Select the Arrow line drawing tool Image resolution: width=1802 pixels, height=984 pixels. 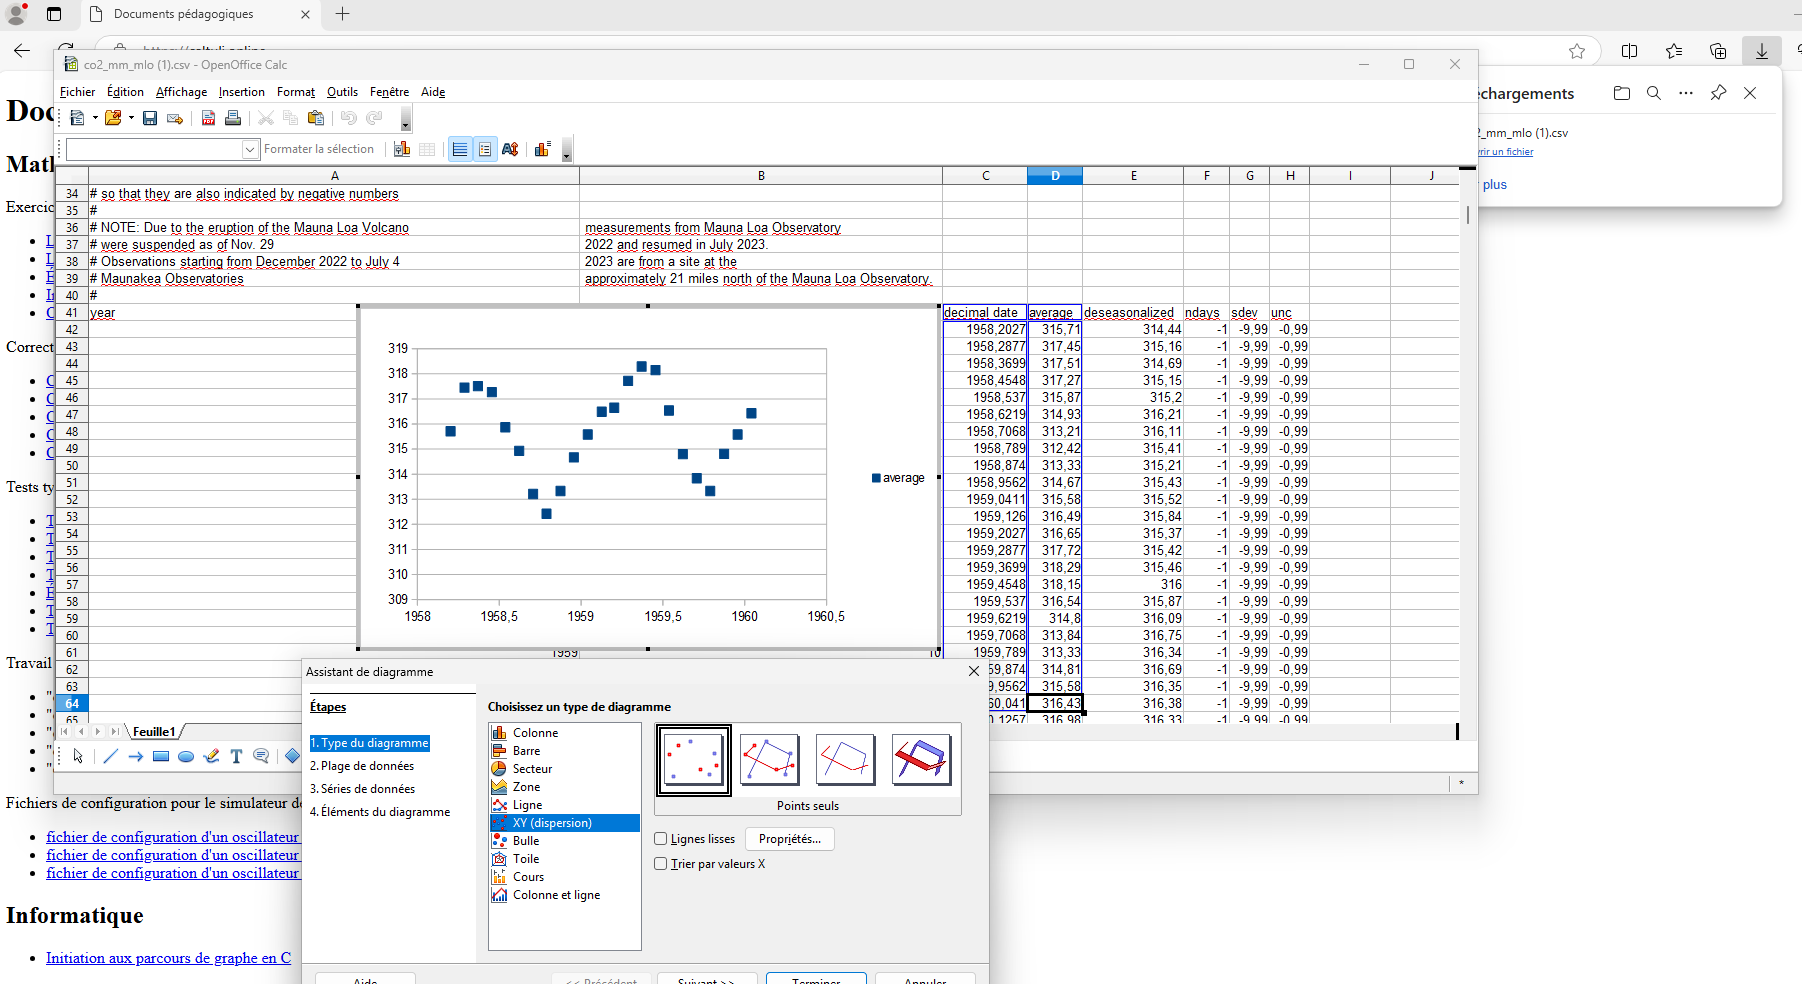point(136,756)
